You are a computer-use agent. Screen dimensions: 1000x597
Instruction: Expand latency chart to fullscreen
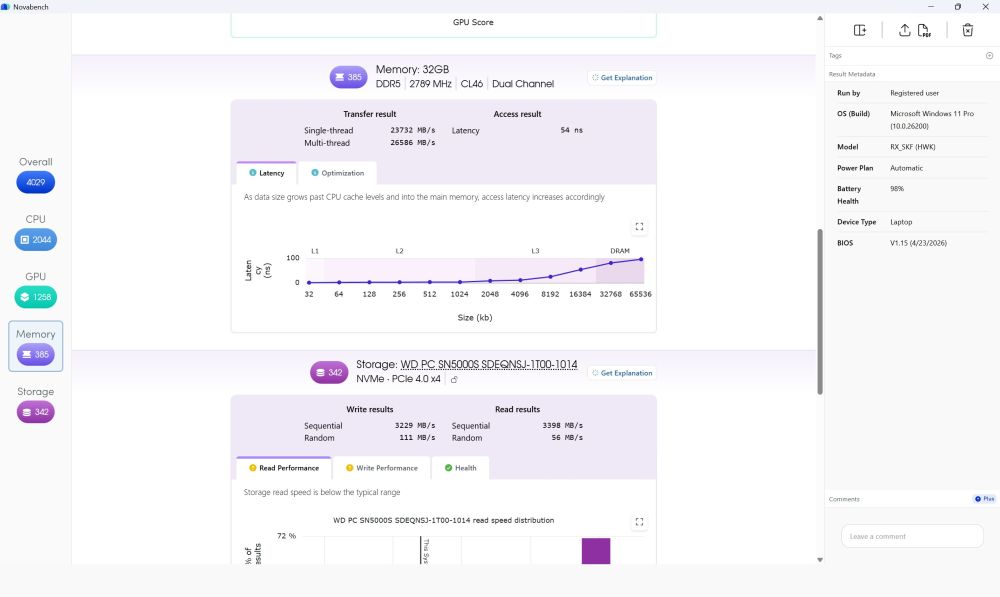point(639,226)
